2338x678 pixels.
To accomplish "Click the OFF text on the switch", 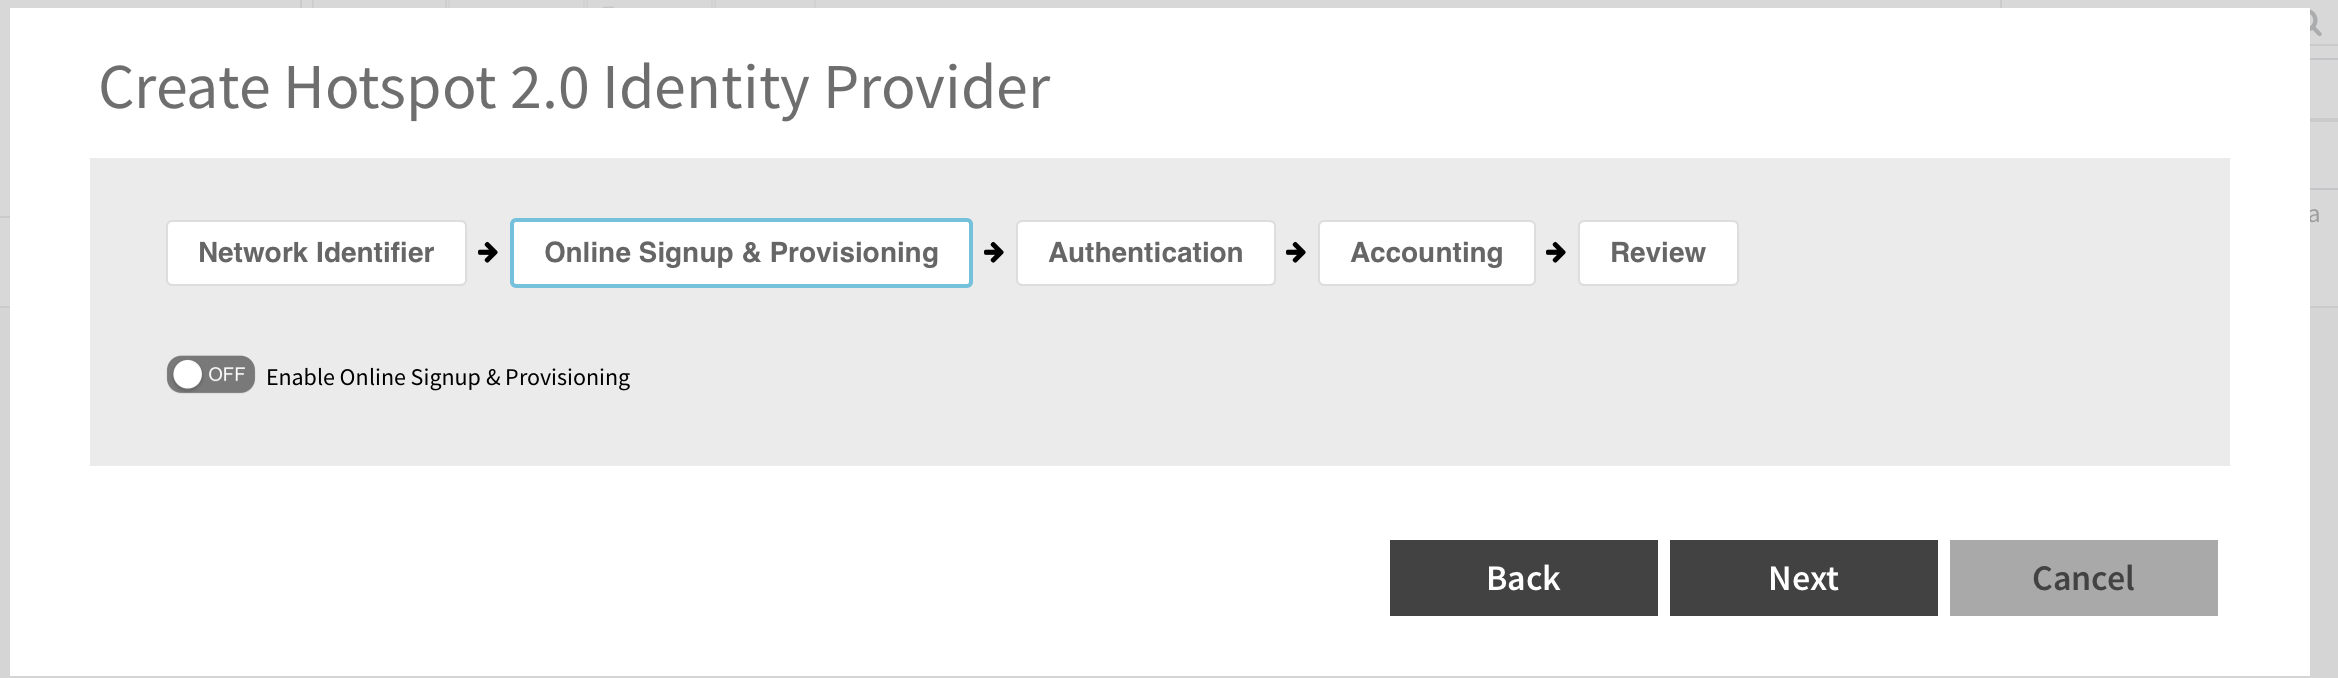I will pyautogui.click(x=227, y=375).
